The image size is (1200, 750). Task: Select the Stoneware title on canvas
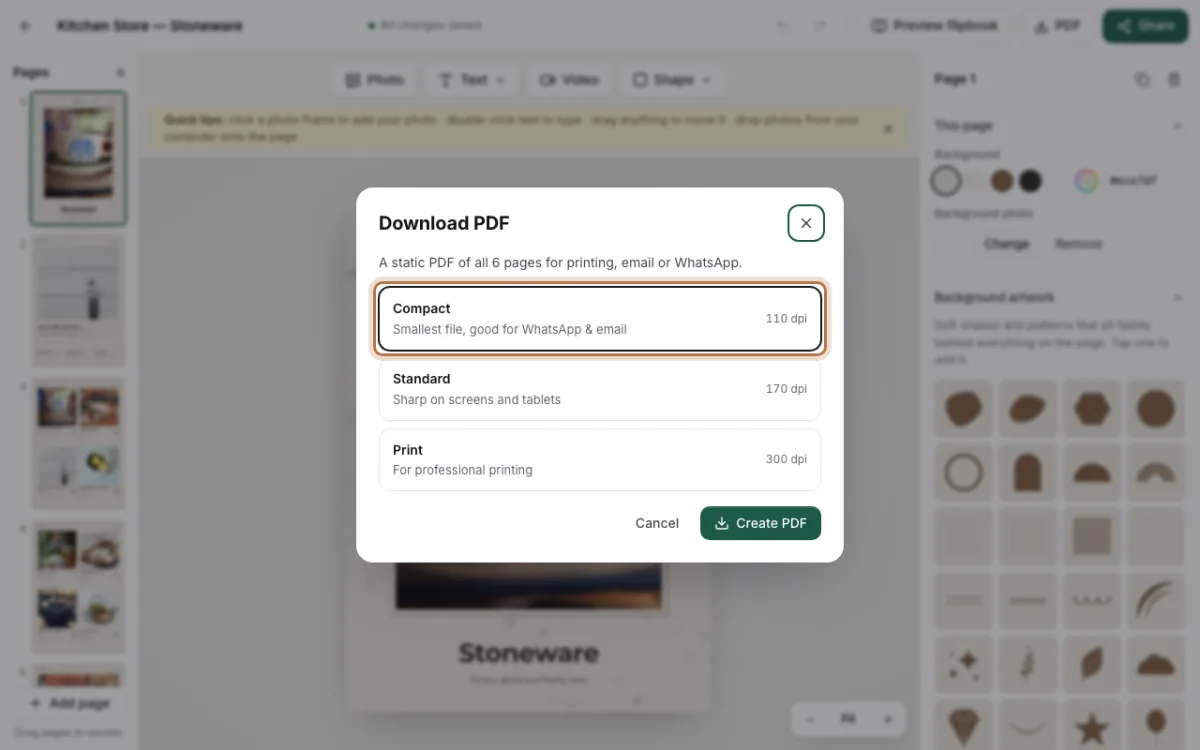(528, 654)
